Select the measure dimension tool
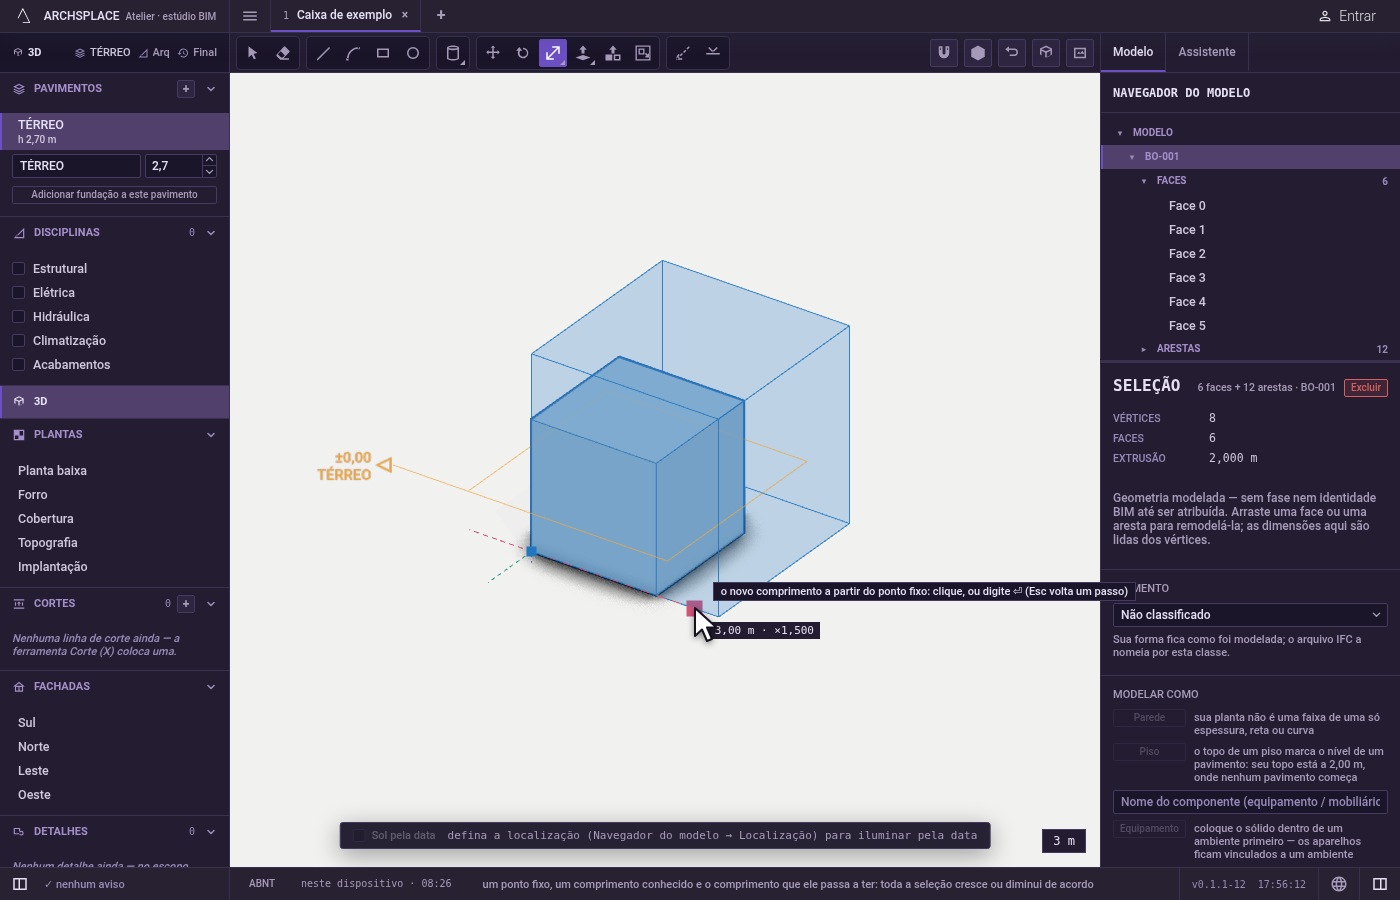This screenshot has width=1400, height=900. 683,53
